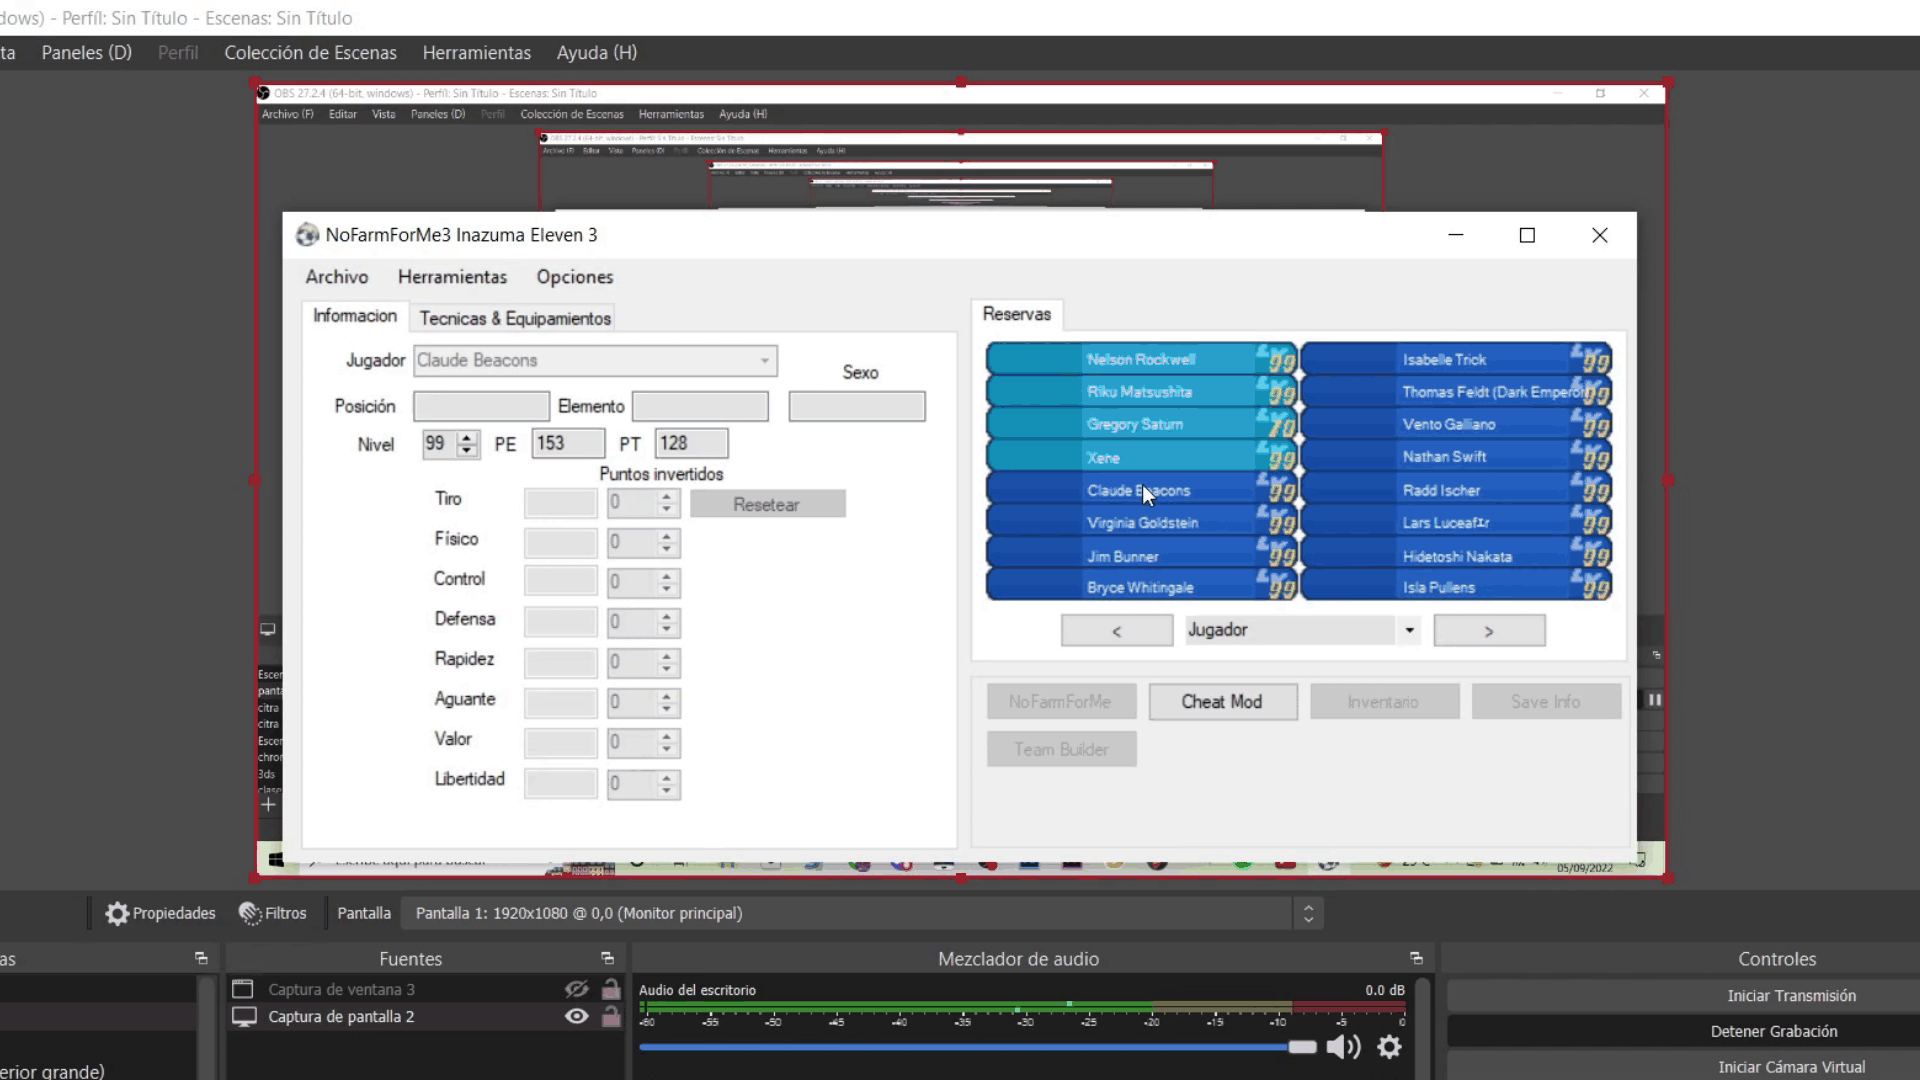Click Iniciar Transmisión in OBS Controles
This screenshot has width=1920, height=1080.
click(1790, 996)
